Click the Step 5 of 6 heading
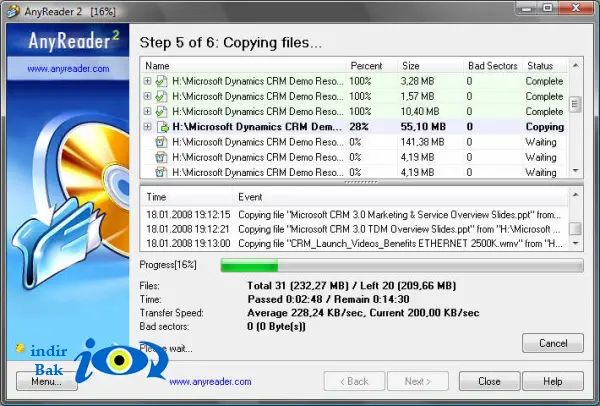 (x=231, y=42)
